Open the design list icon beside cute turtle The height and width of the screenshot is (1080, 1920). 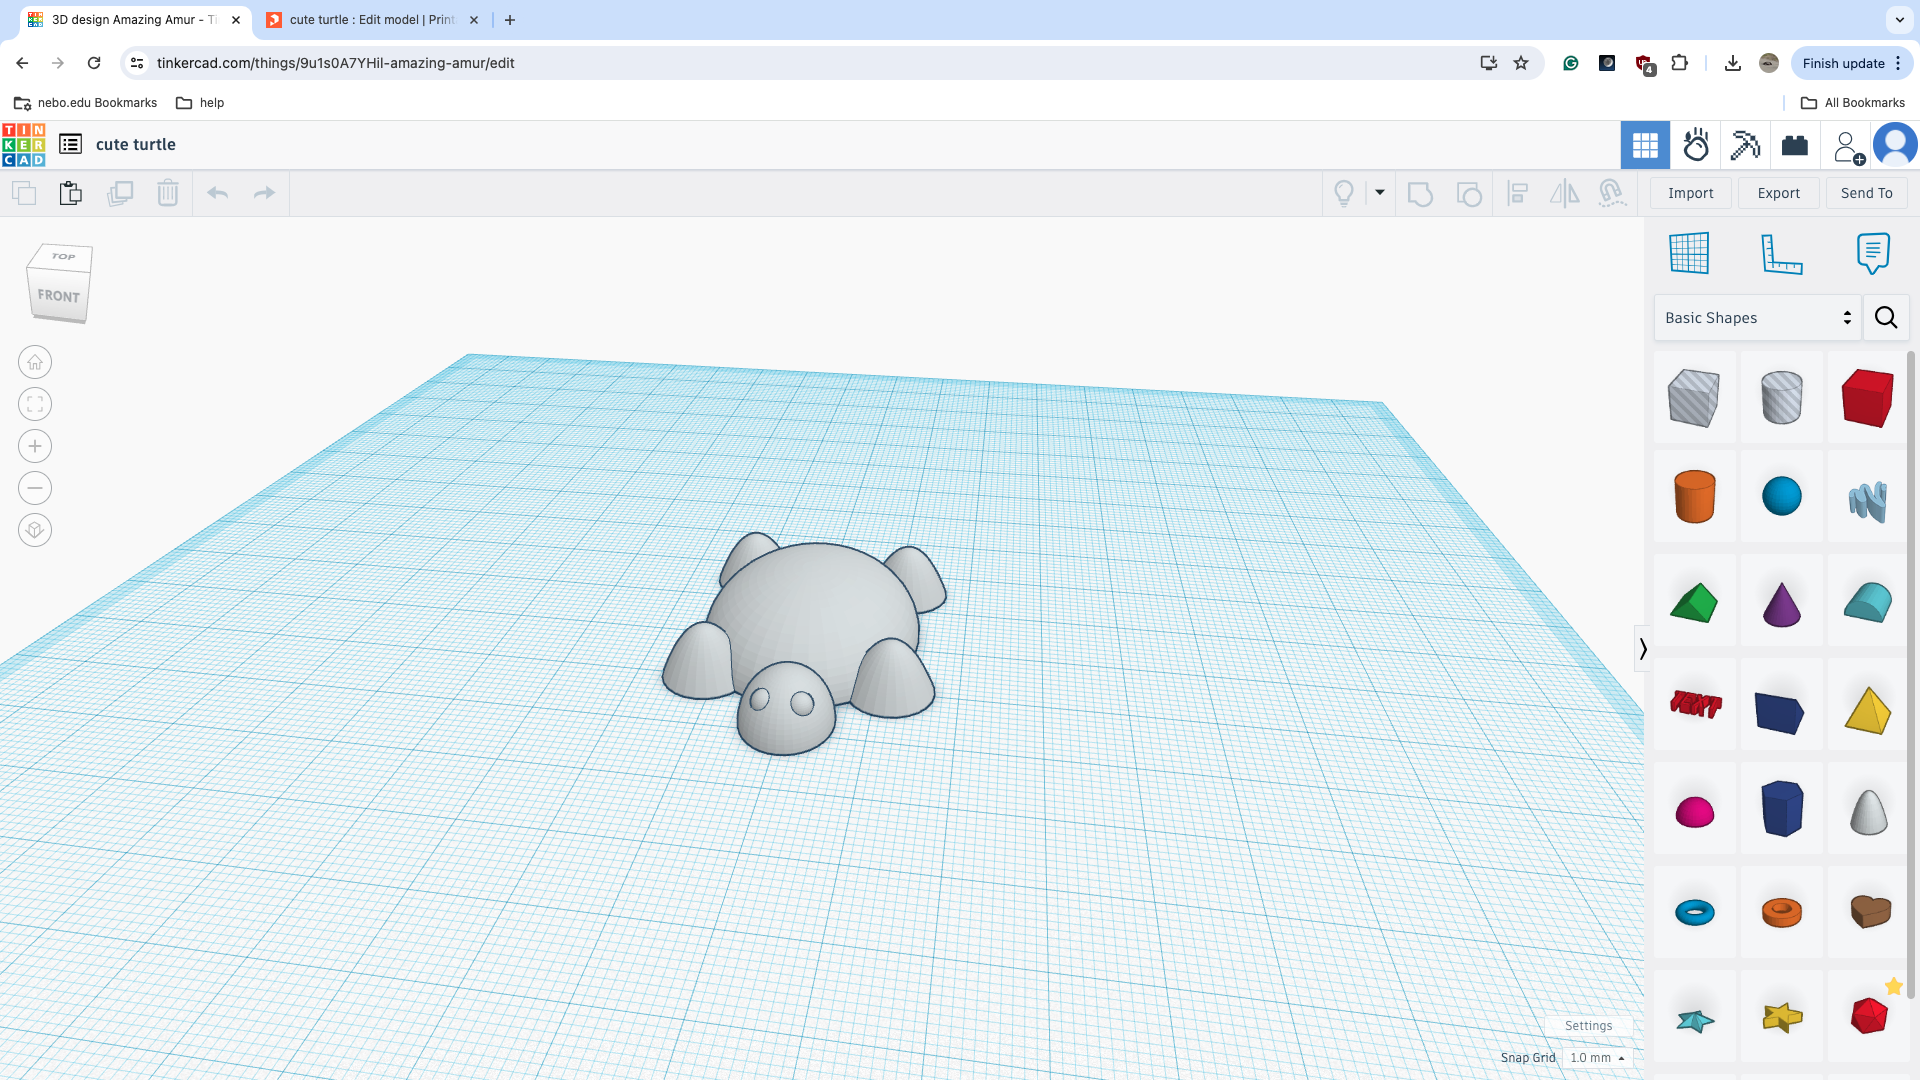70,144
